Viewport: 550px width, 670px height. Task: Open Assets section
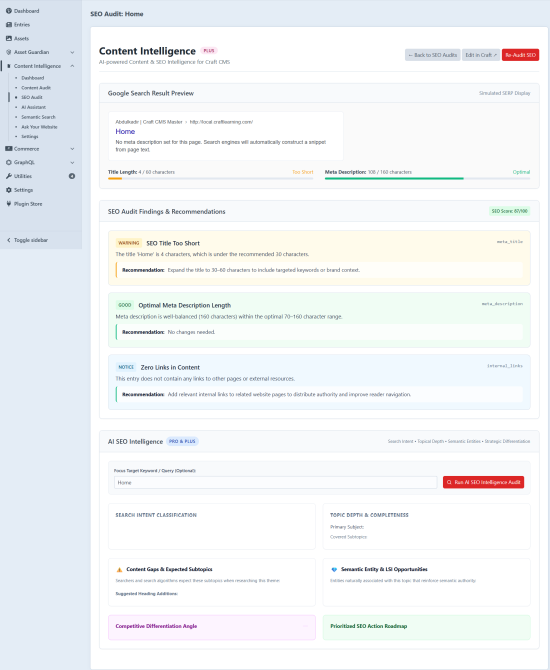tap(21, 38)
